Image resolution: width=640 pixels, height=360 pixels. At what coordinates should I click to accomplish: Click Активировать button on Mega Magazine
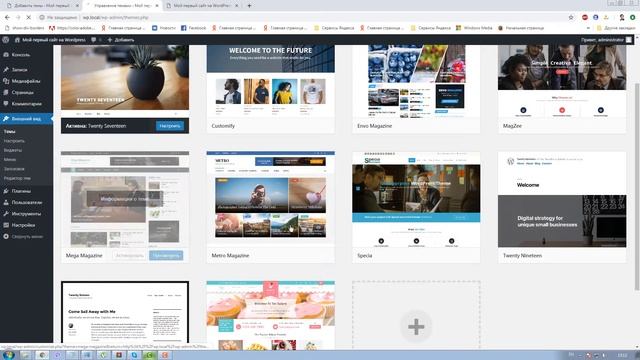pyautogui.click(x=129, y=256)
